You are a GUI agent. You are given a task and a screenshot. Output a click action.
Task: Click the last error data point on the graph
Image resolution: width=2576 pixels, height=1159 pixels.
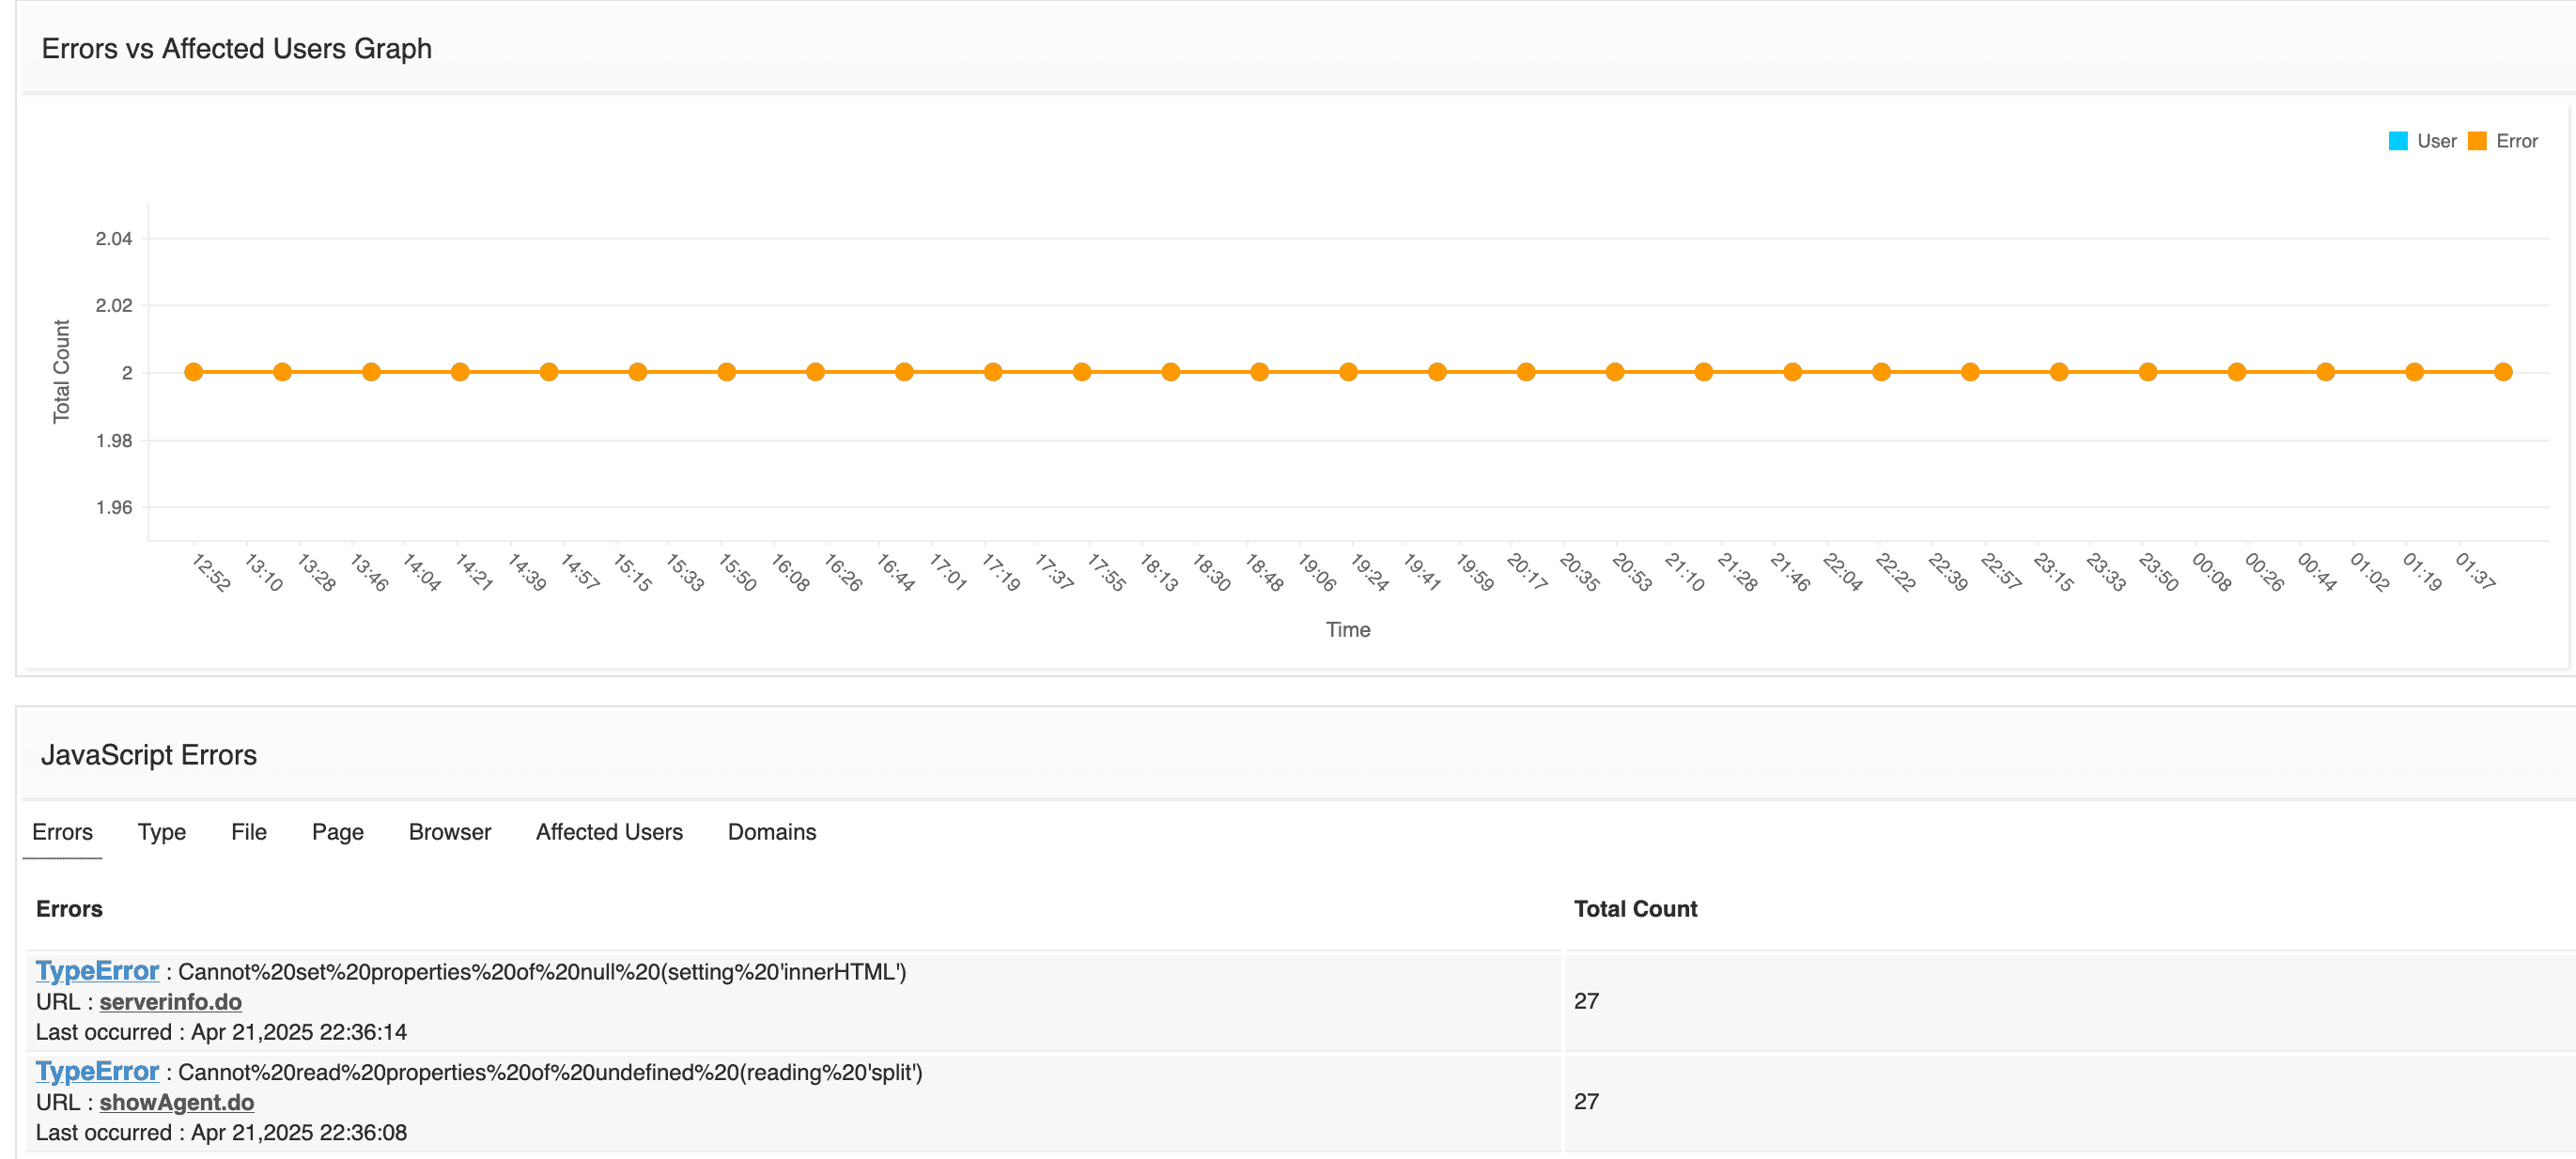[2502, 372]
